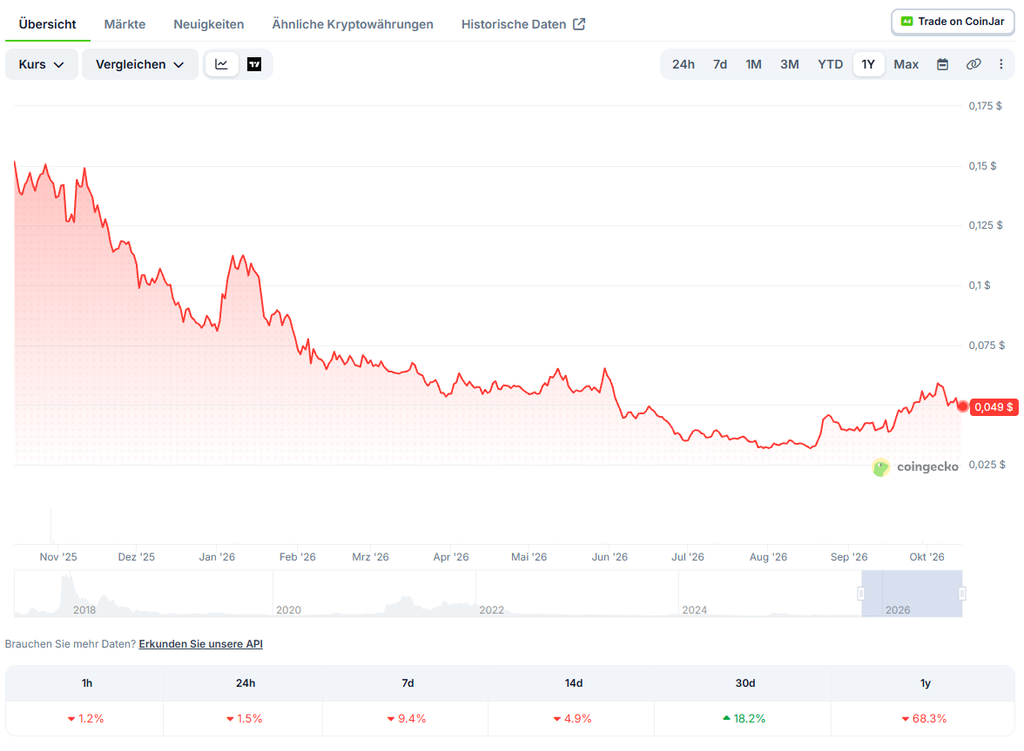Click the 1h column header
Image resolution: width=1024 pixels, height=751 pixels.
[87, 683]
